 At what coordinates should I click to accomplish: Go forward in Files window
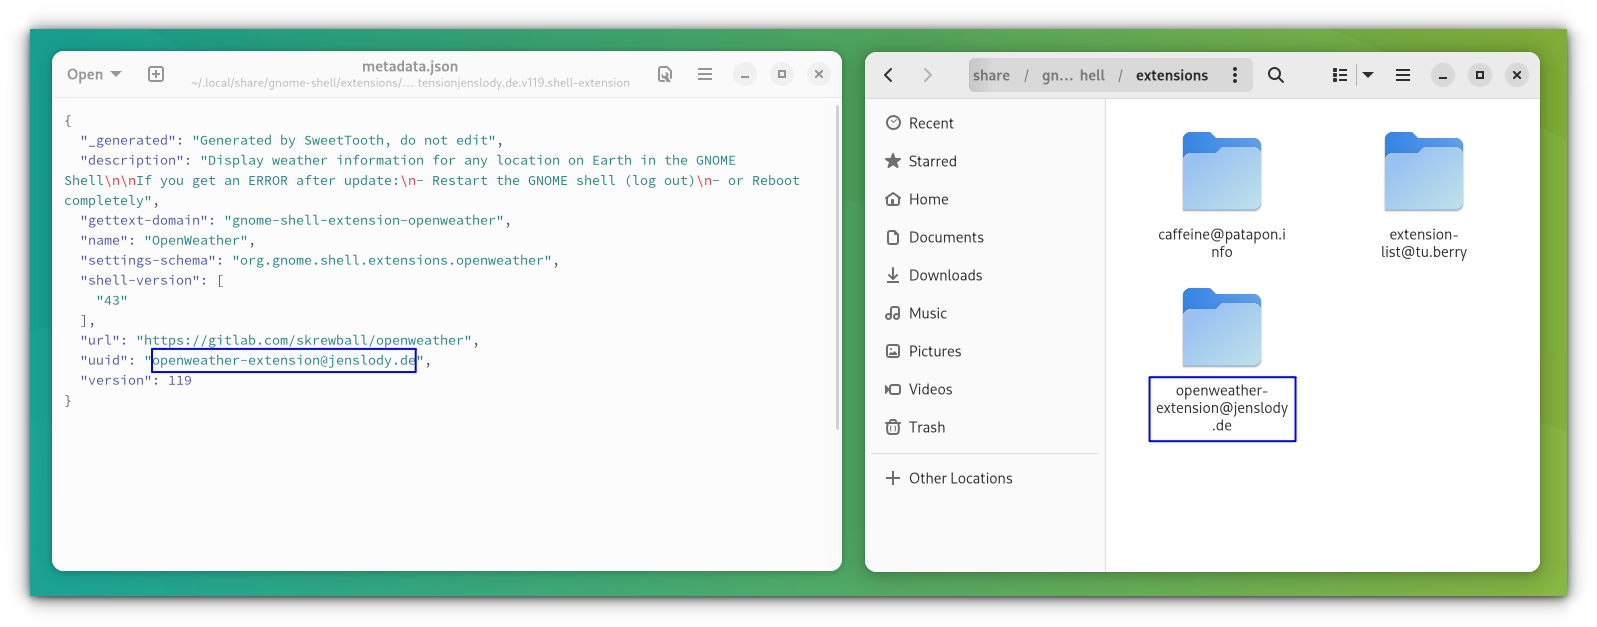928,75
